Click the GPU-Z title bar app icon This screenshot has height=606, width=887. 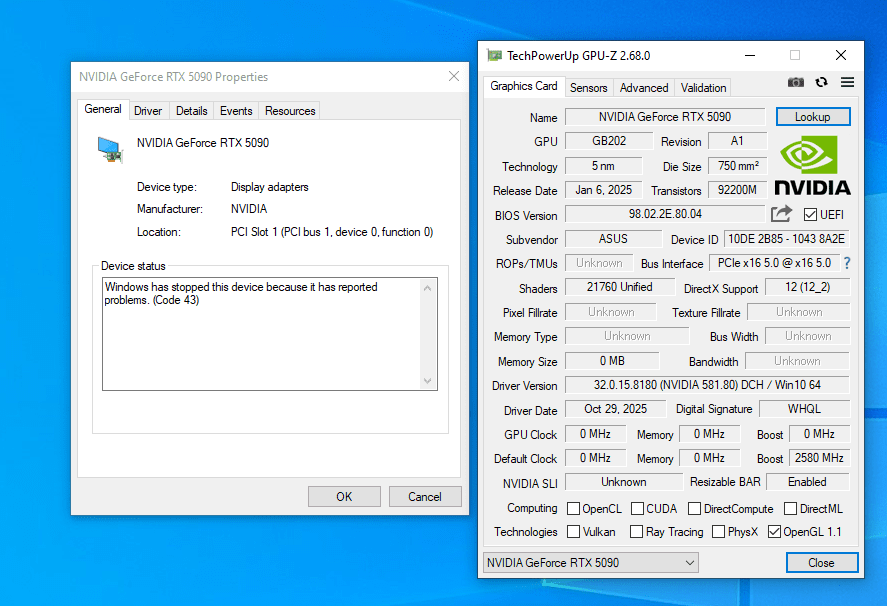click(494, 55)
